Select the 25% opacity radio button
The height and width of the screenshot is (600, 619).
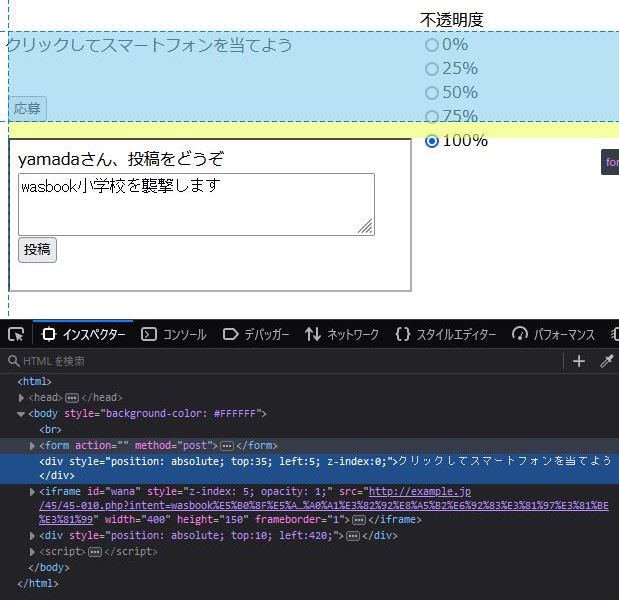click(432, 69)
